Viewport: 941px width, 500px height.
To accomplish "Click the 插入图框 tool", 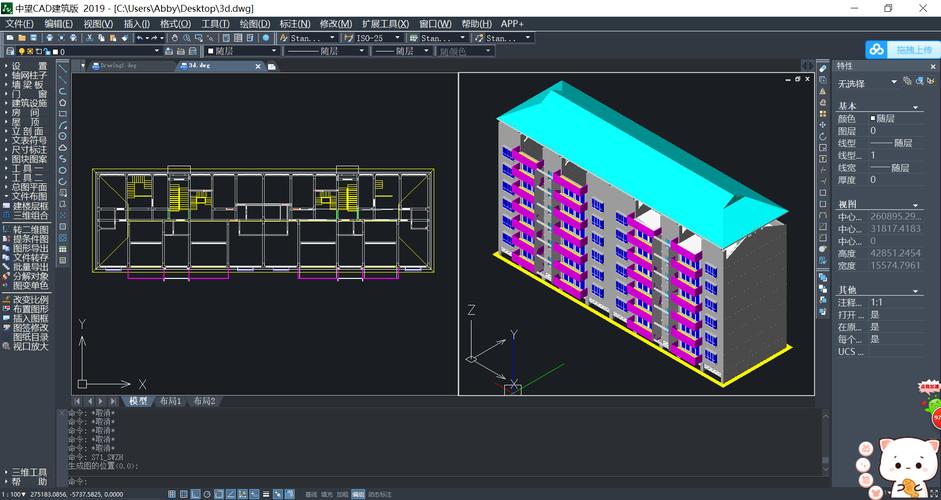I will tap(26, 318).
